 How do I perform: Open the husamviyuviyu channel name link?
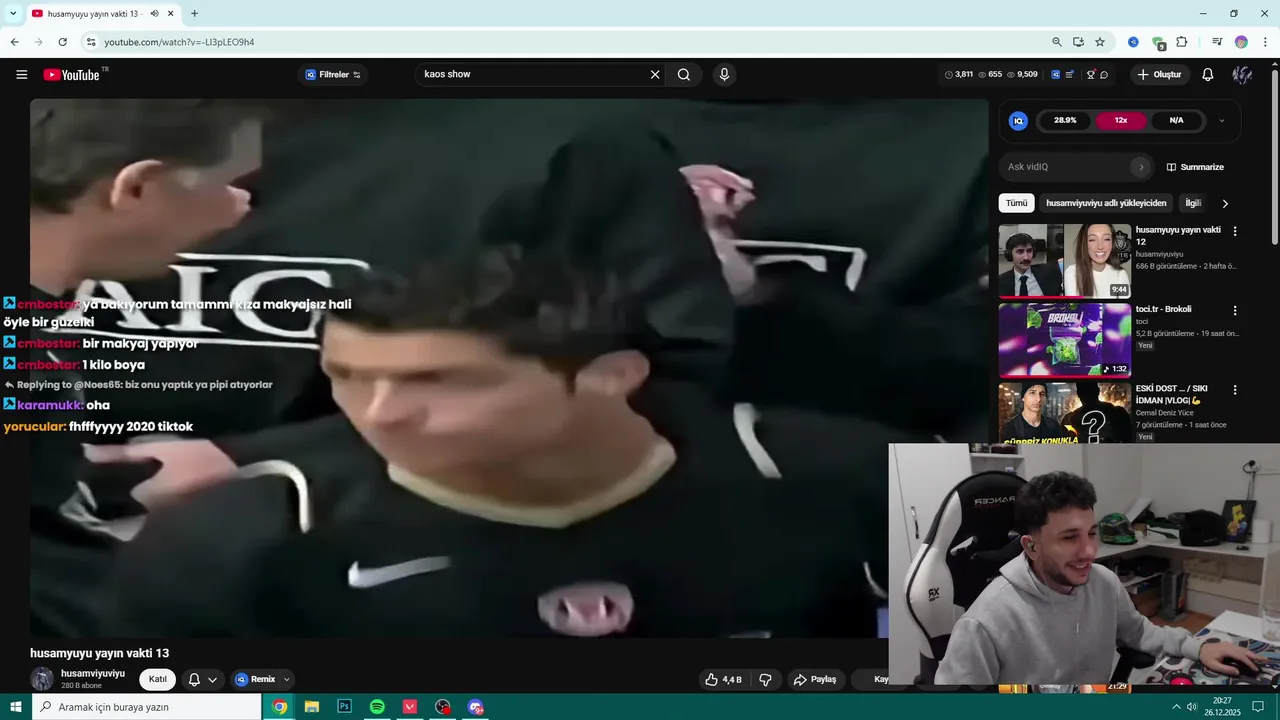(x=93, y=674)
